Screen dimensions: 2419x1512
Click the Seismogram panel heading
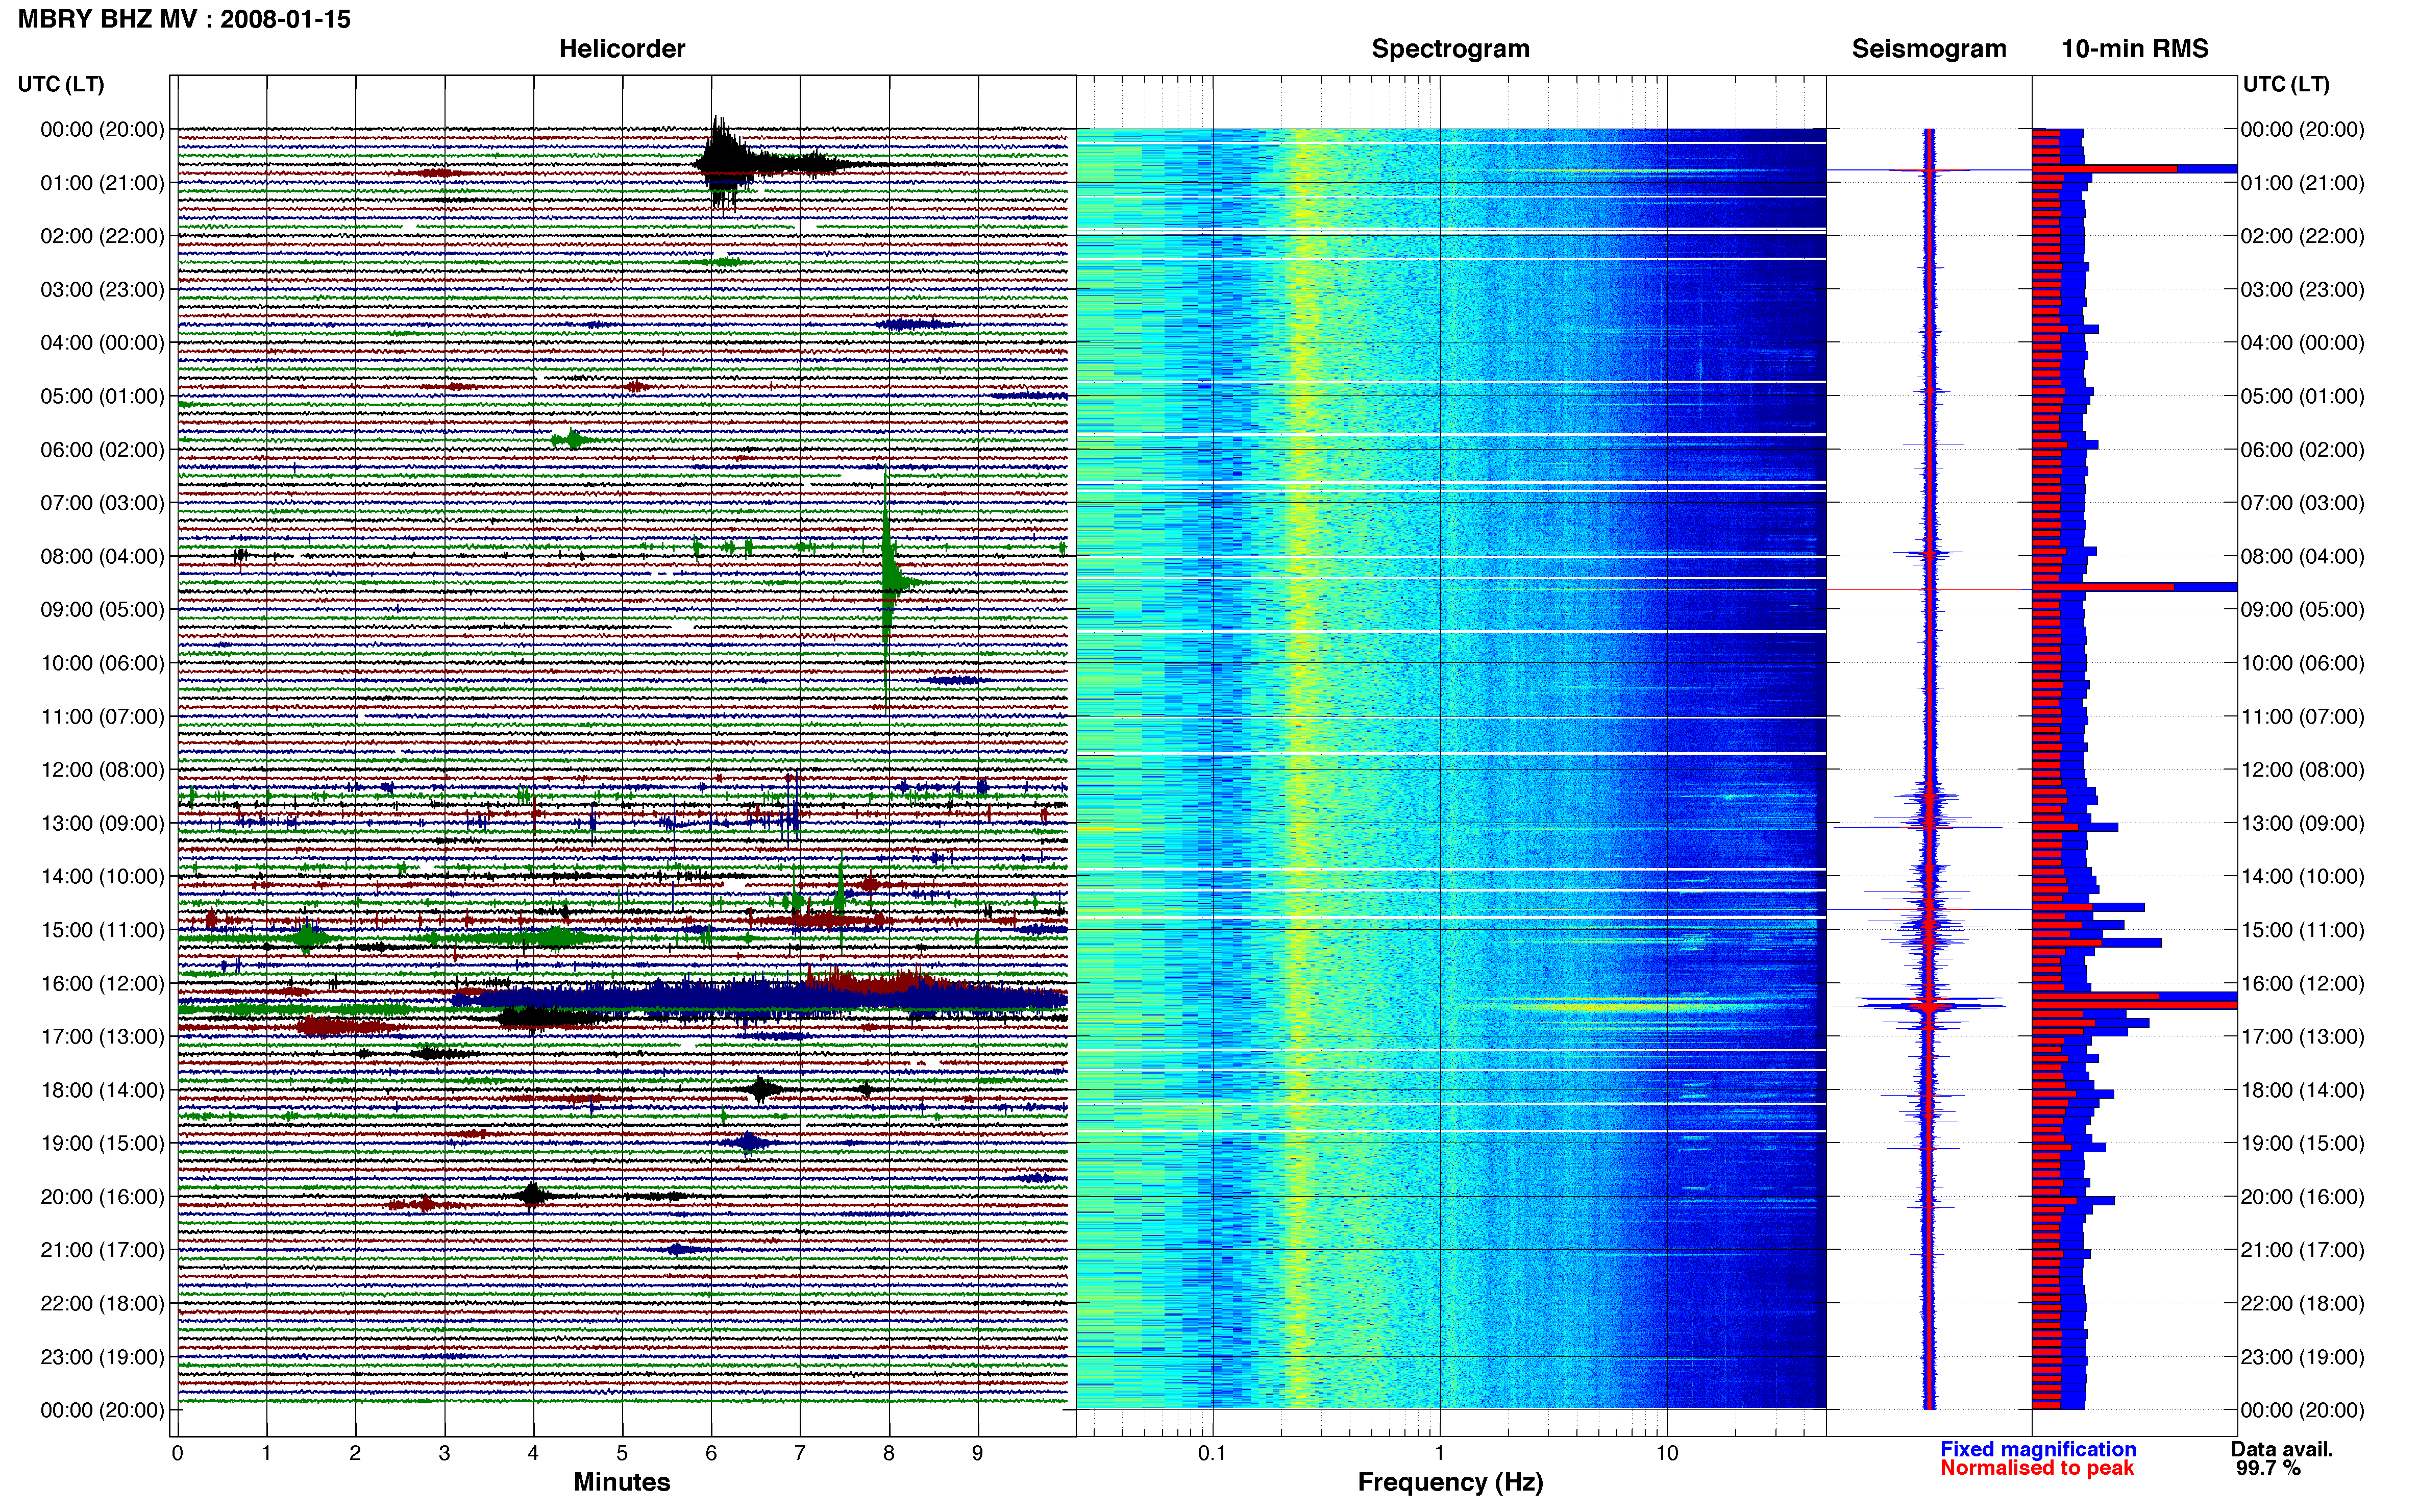pyautogui.click(x=1929, y=49)
